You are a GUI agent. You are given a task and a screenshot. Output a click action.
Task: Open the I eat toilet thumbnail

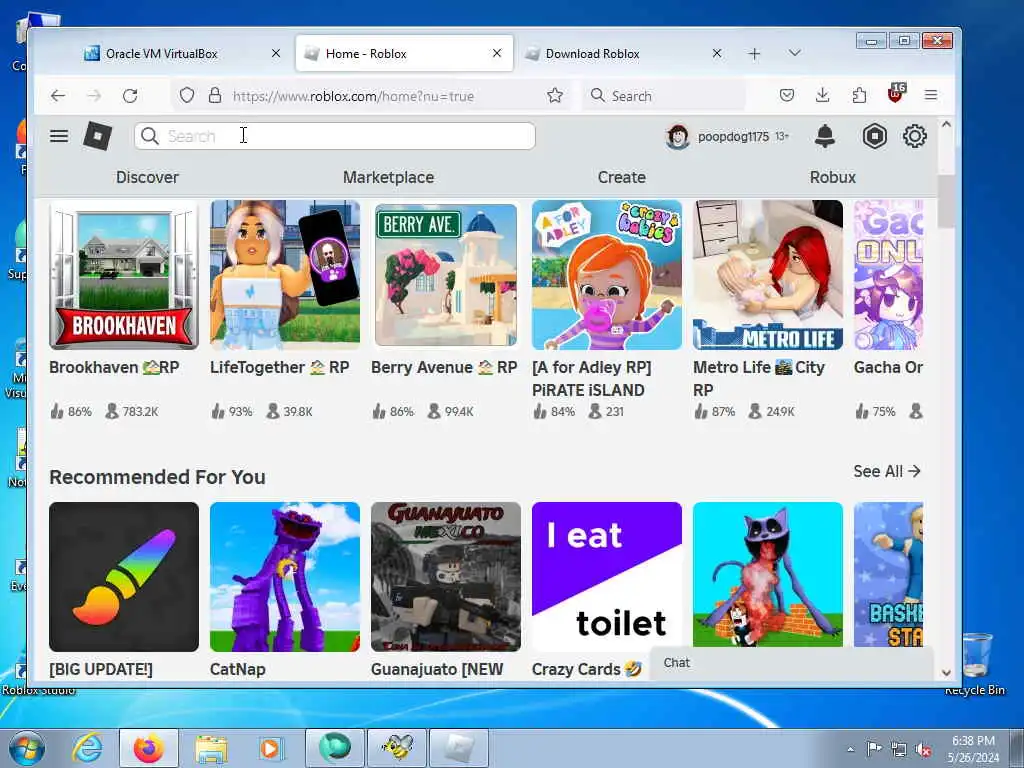tap(607, 575)
